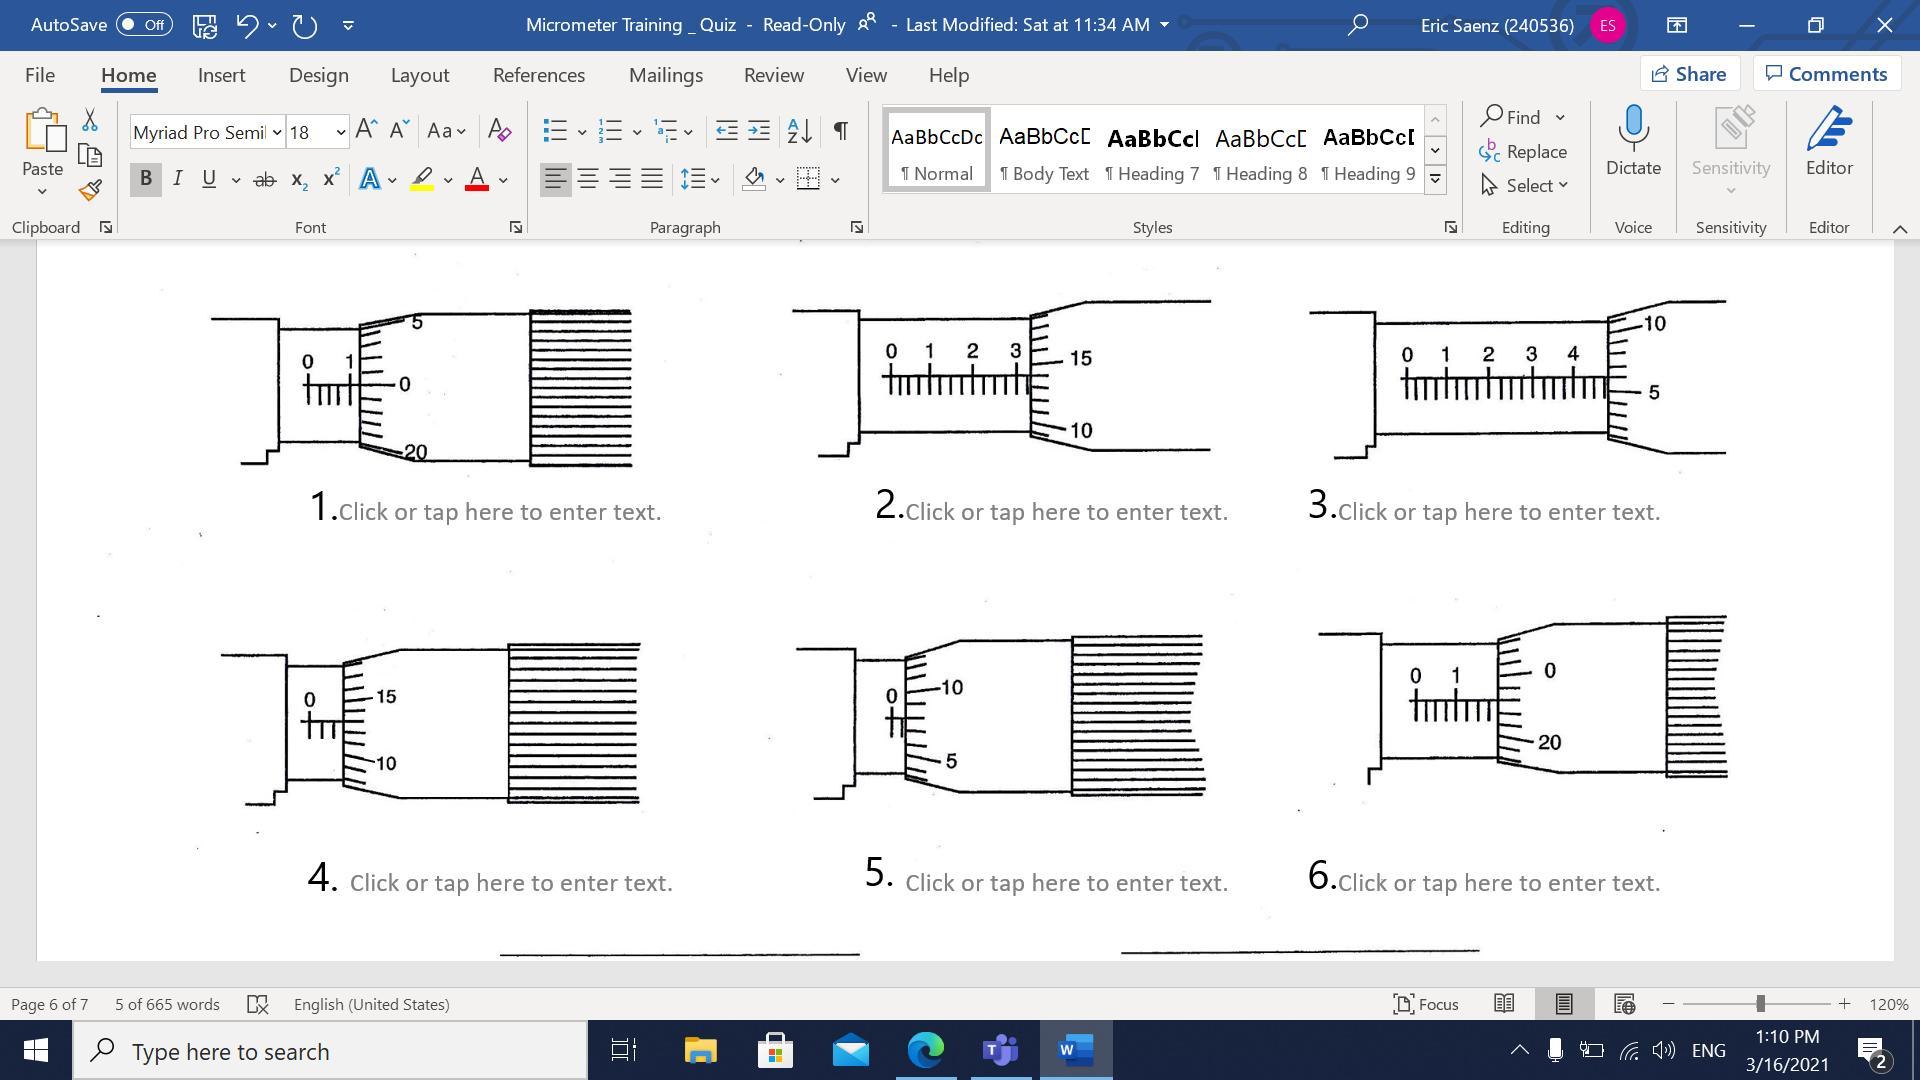Click Show/Hide paragraph marks icon
This screenshot has height=1080, width=1920.
click(x=840, y=130)
